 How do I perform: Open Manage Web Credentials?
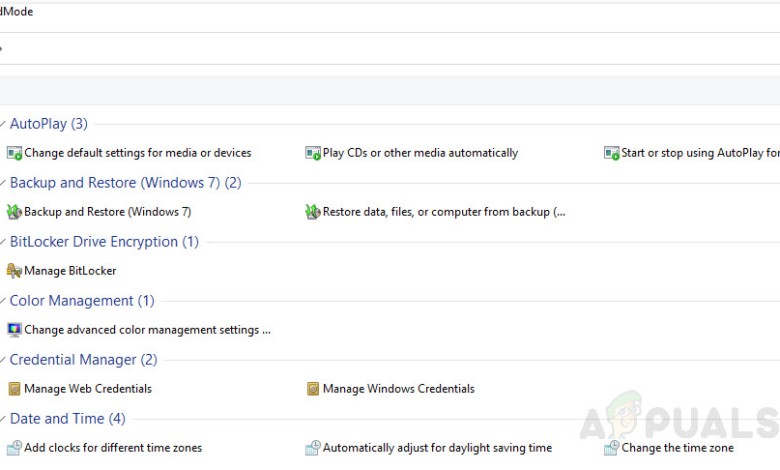point(88,389)
